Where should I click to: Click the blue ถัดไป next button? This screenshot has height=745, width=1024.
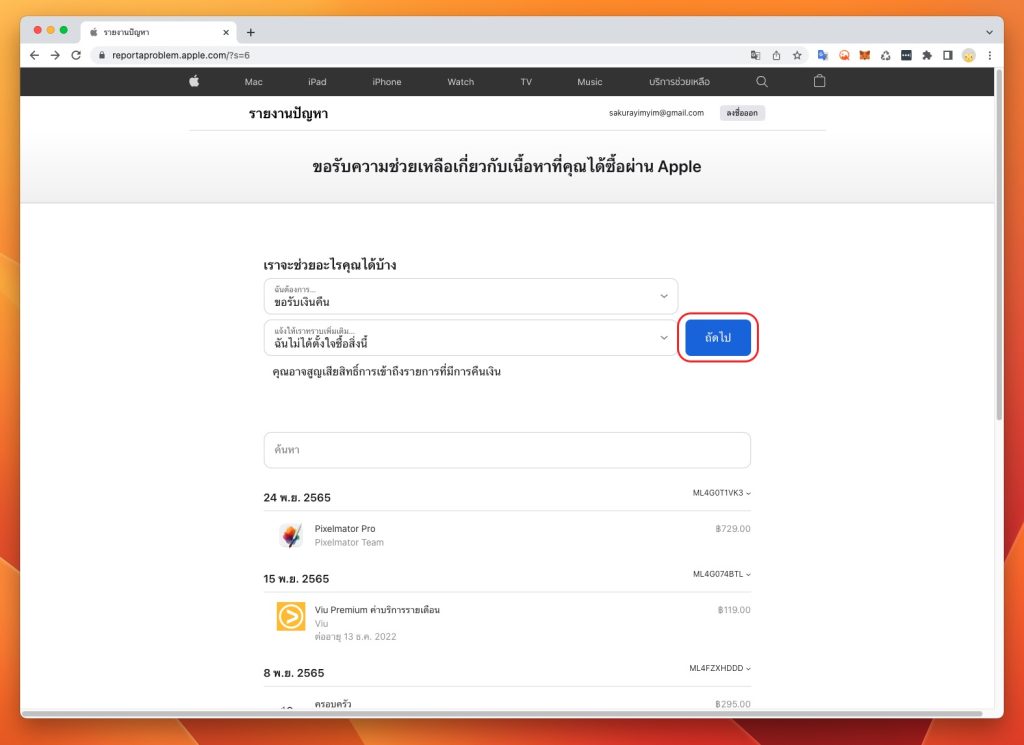click(x=717, y=338)
